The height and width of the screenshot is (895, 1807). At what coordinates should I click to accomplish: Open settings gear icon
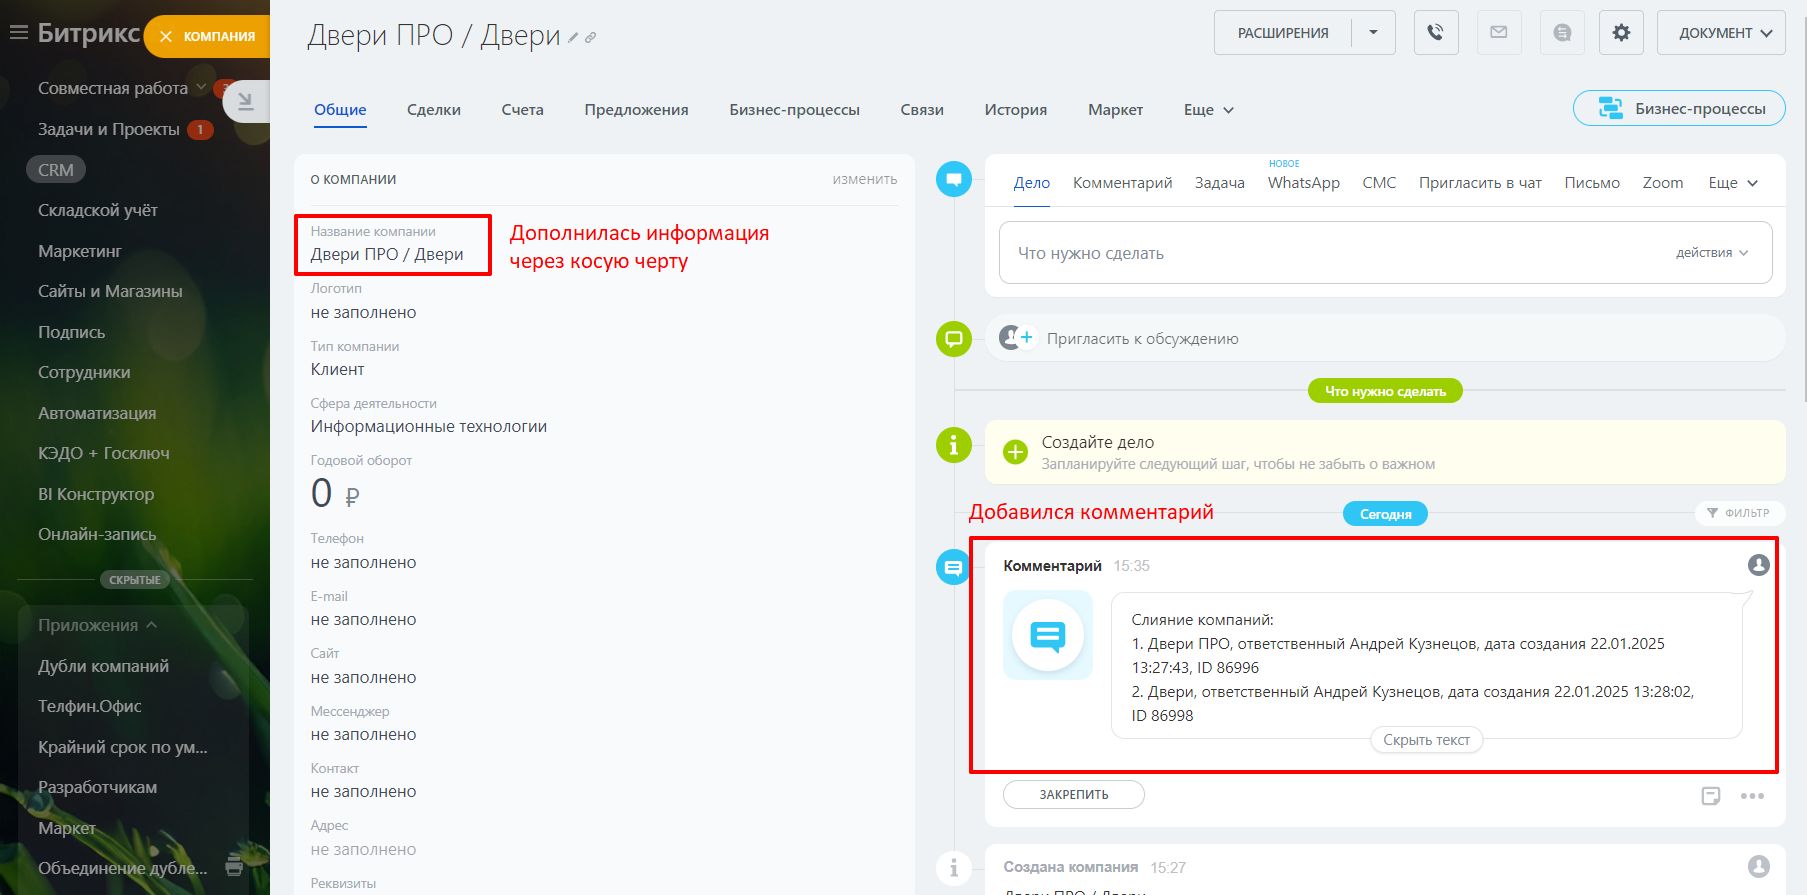pos(1621,33)
